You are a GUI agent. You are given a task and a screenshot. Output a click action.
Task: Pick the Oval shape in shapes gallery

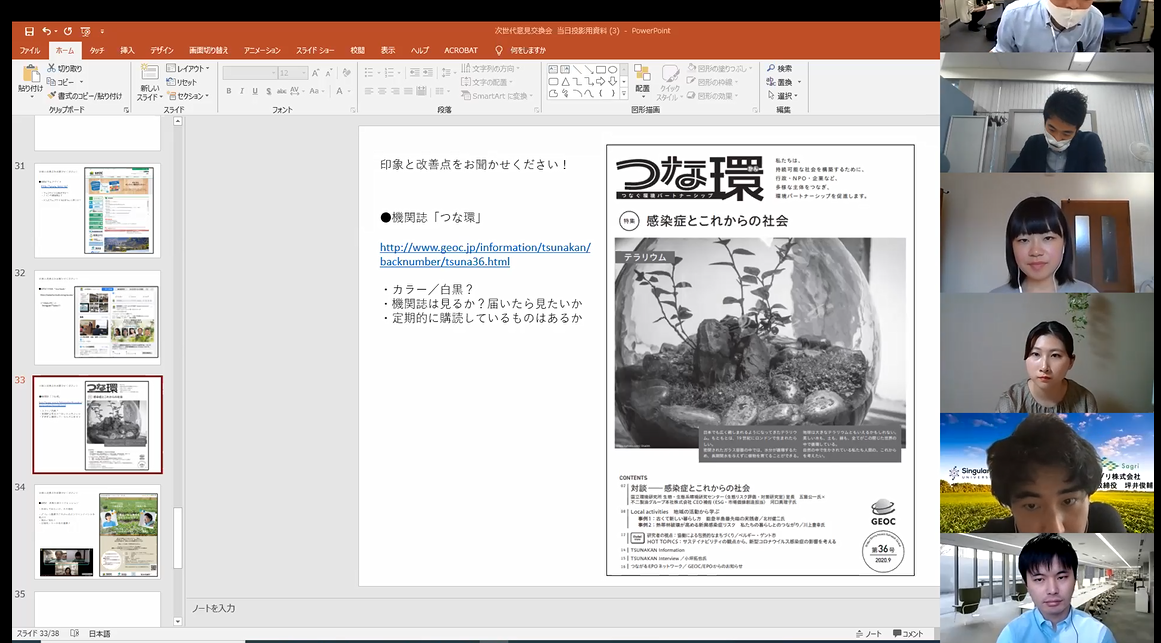(612, 70)
